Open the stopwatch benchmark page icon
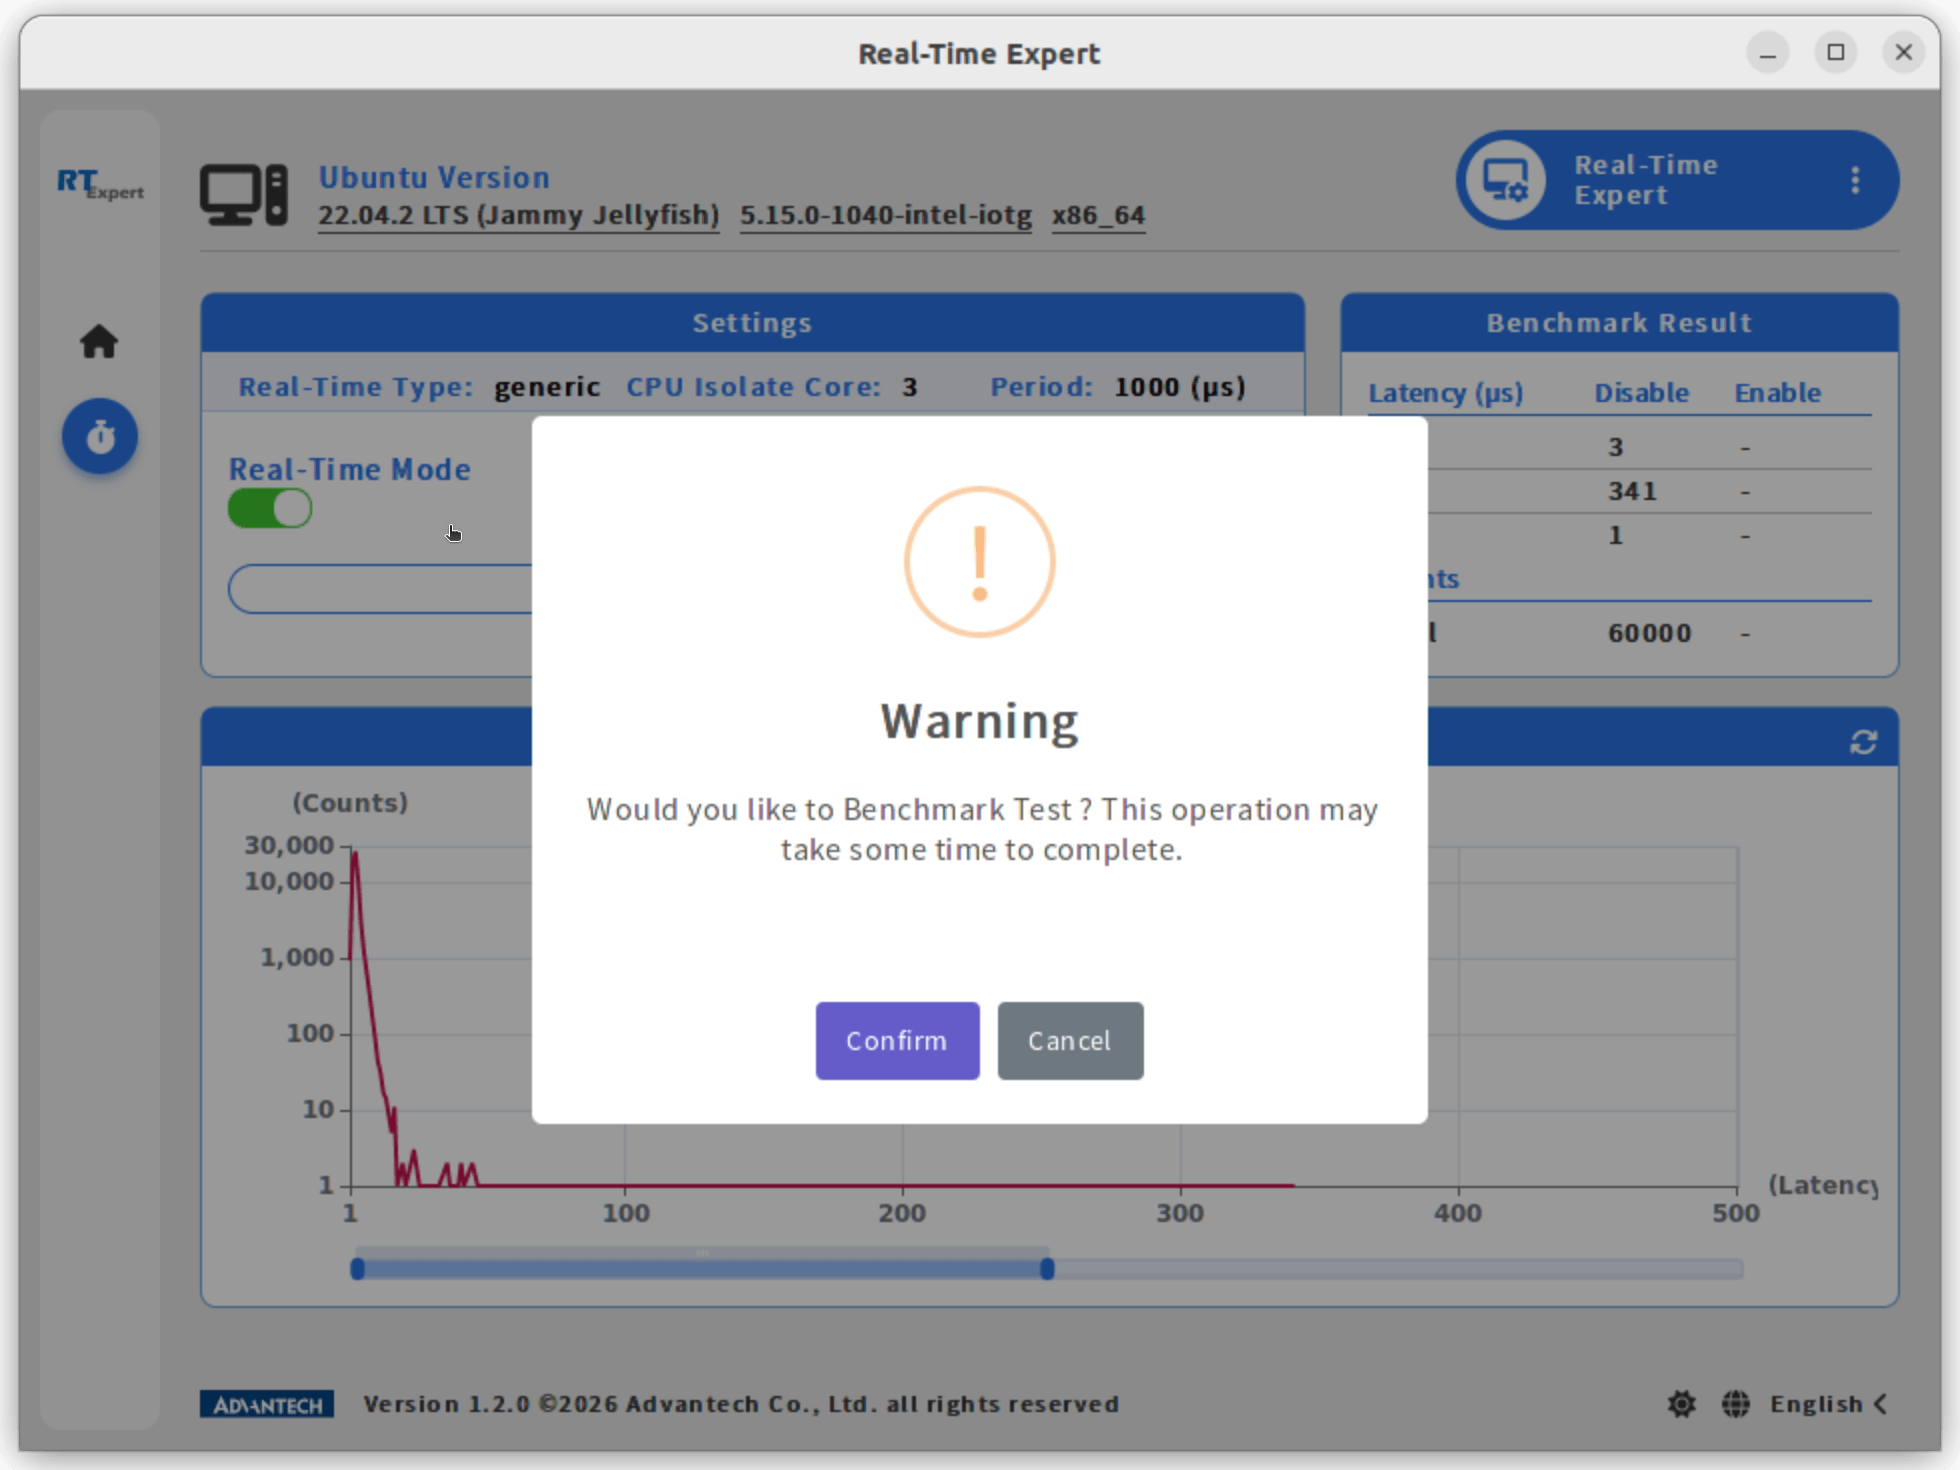Viewport: 1960px width, 1470px height. point(100,436)
